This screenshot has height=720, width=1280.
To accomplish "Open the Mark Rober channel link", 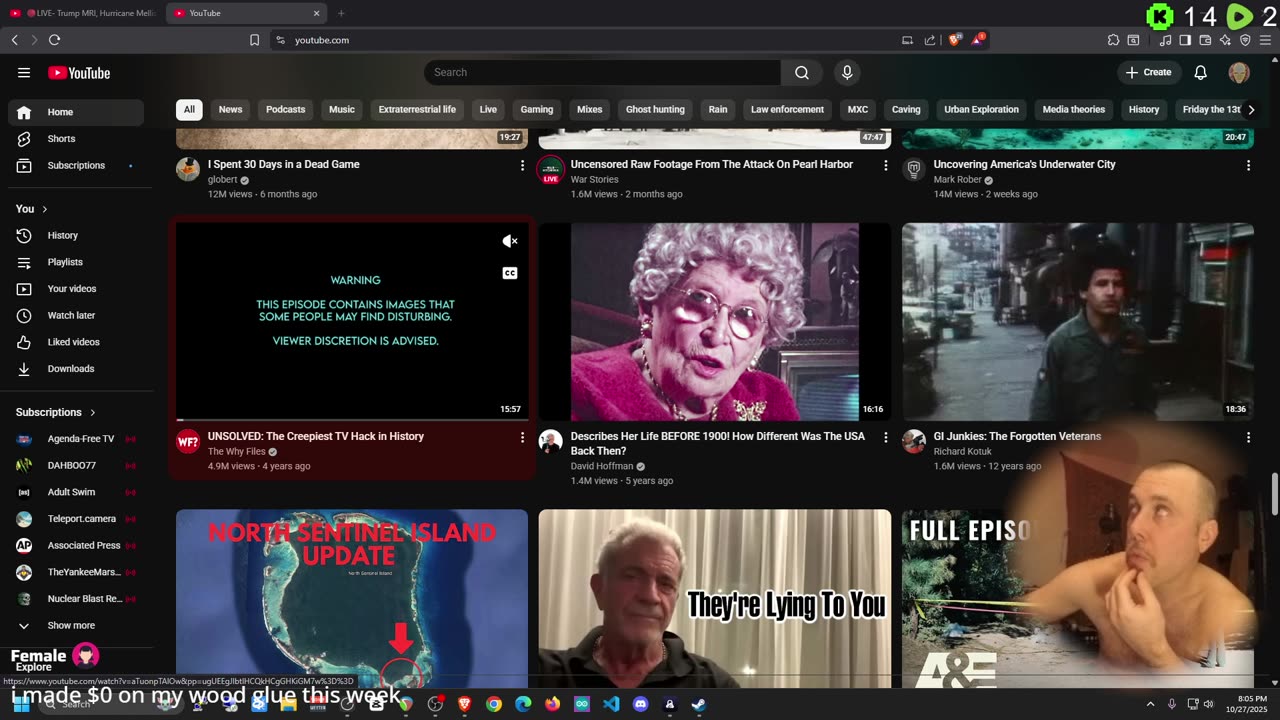I will 958,180.
